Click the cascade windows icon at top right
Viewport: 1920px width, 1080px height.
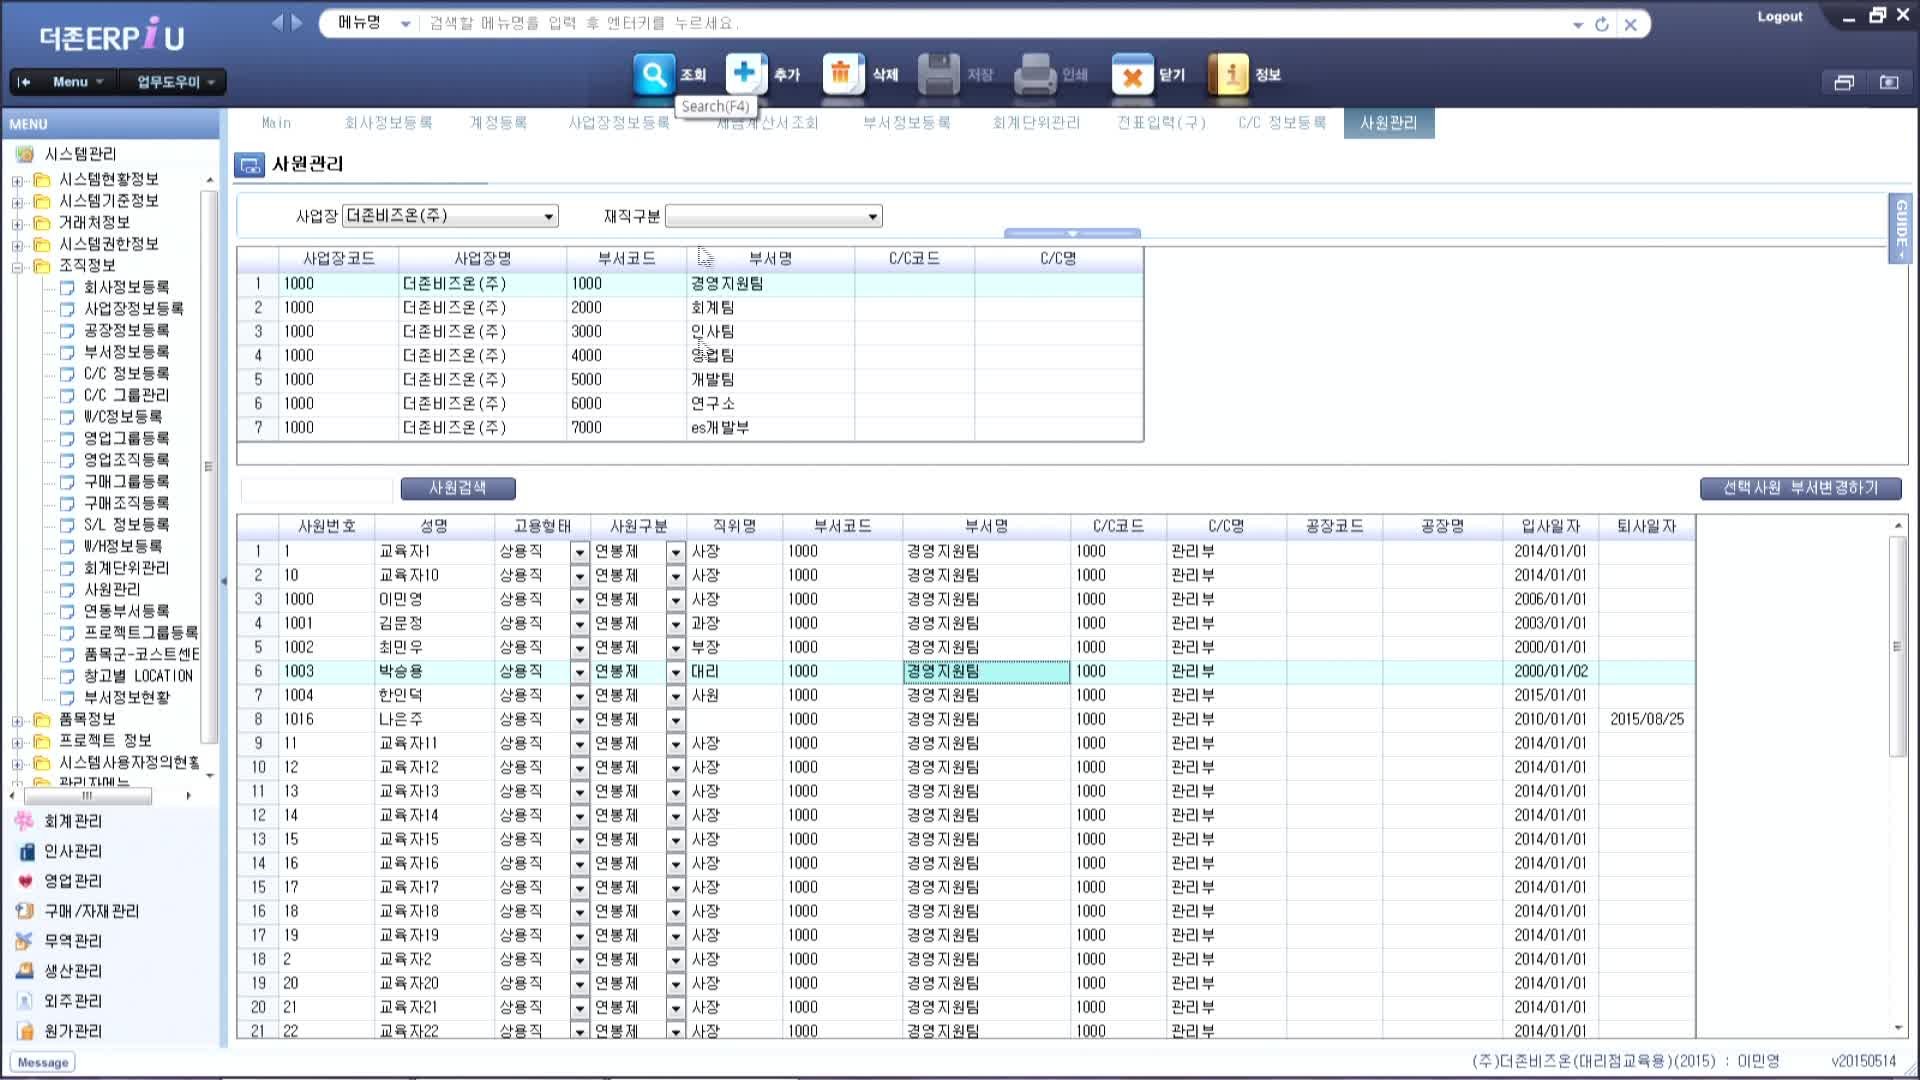click(1844, 82)
